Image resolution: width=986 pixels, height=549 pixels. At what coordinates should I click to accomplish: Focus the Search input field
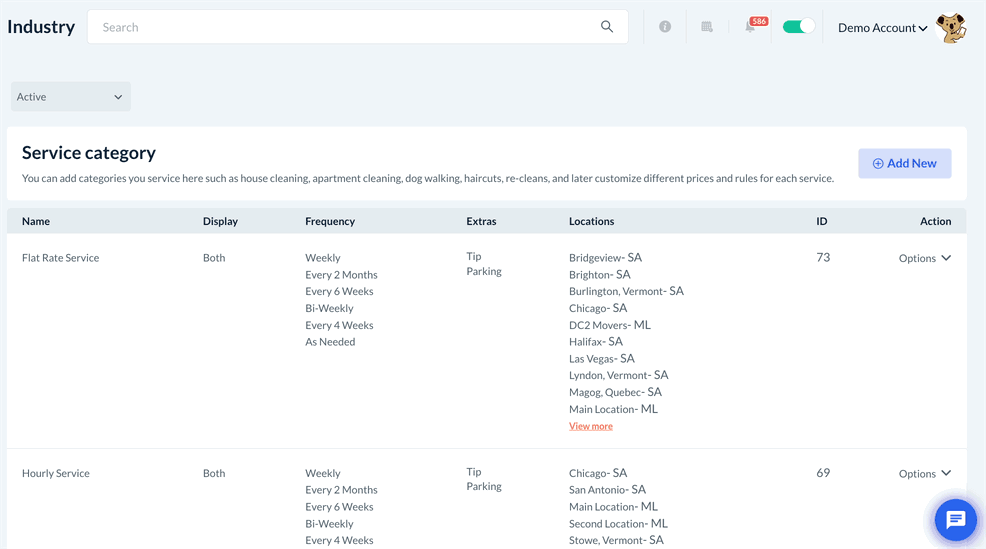pos(345,27)
